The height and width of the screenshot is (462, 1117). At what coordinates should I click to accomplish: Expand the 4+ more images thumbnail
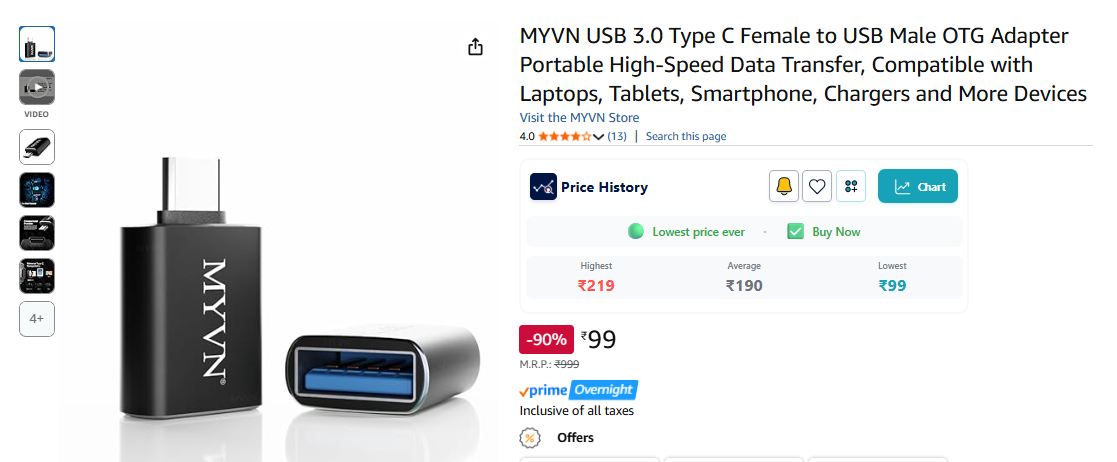pyautogui.click(x=37, y=319)
